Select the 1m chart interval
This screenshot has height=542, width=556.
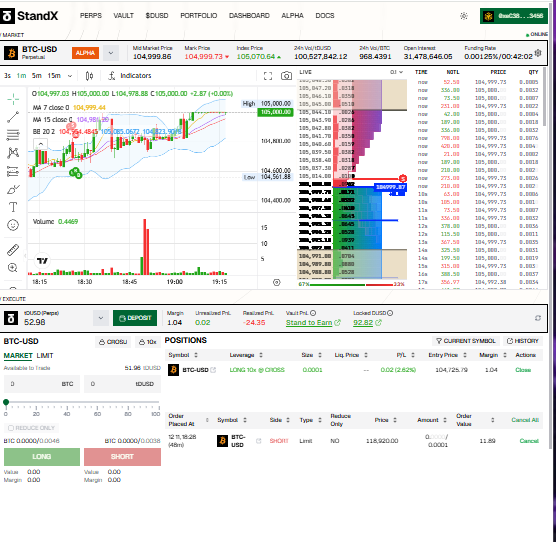click(21, 76)
